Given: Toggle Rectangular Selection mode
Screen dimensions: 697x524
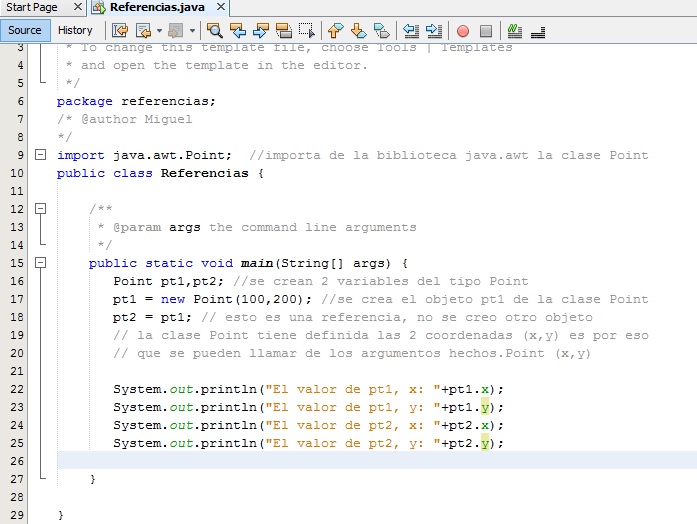Looking at the screenshot, I should [307, 30].
